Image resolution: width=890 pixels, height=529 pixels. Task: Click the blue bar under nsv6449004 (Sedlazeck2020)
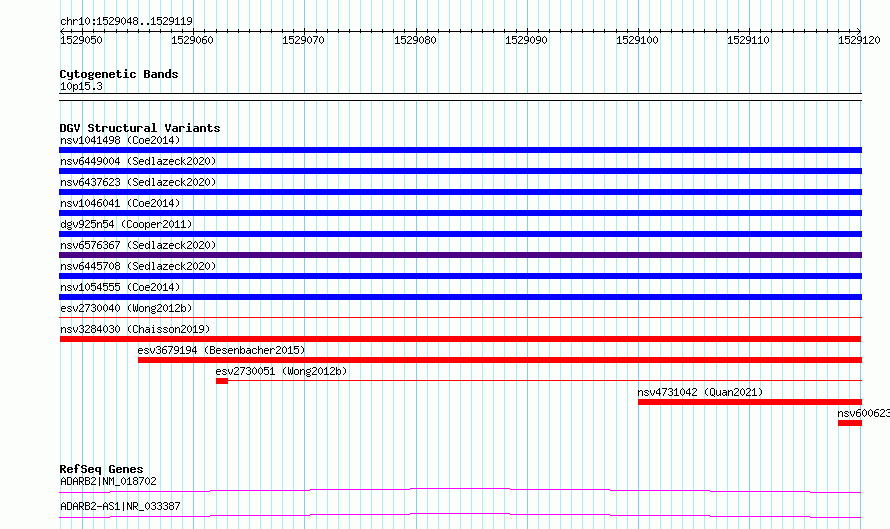[460, 171]
